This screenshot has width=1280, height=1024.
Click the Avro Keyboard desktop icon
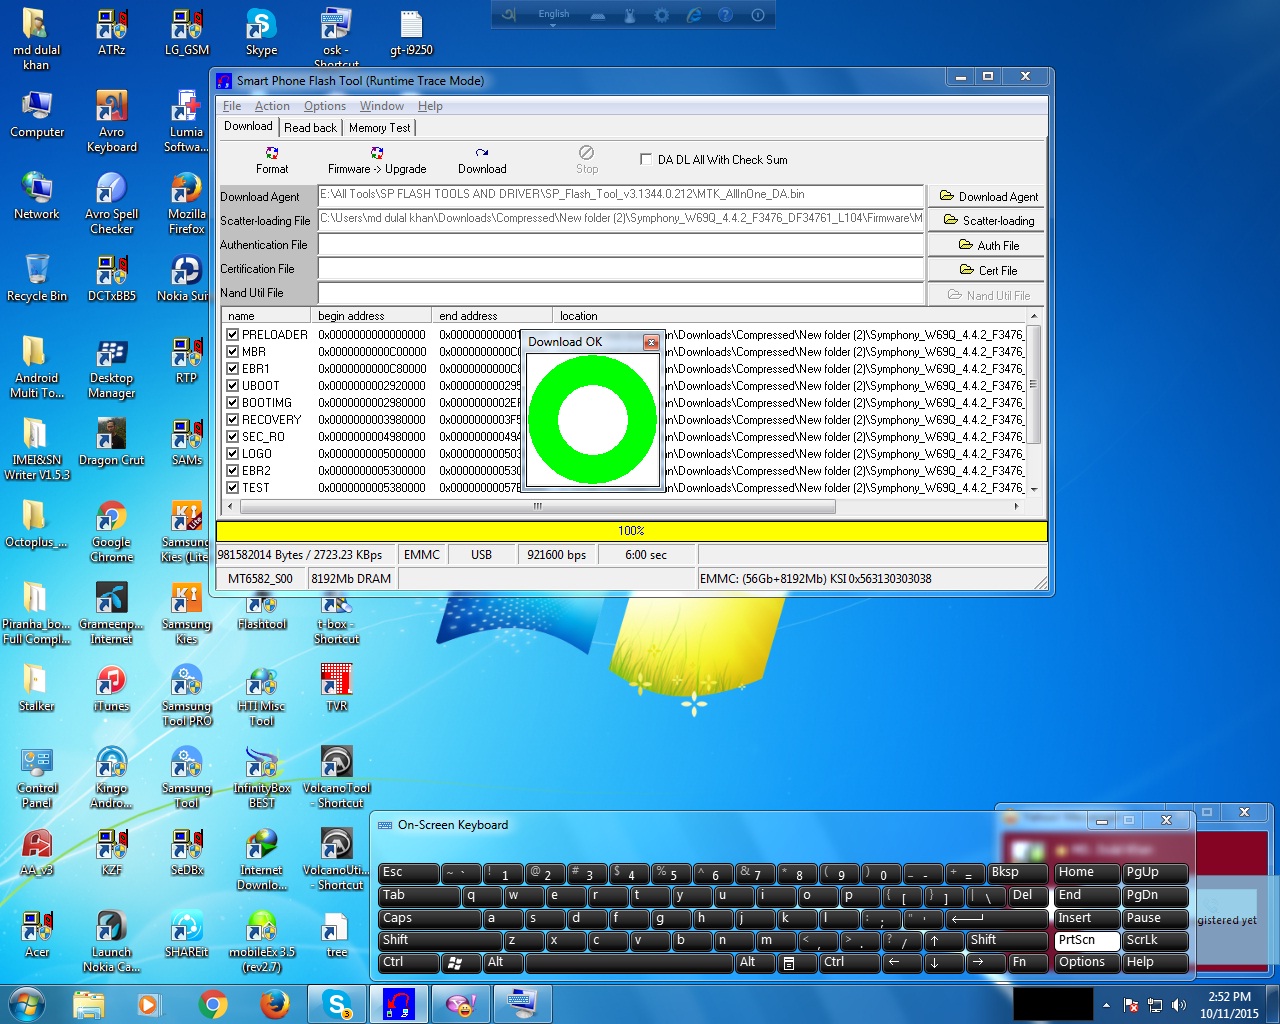(x=111, y=122)
